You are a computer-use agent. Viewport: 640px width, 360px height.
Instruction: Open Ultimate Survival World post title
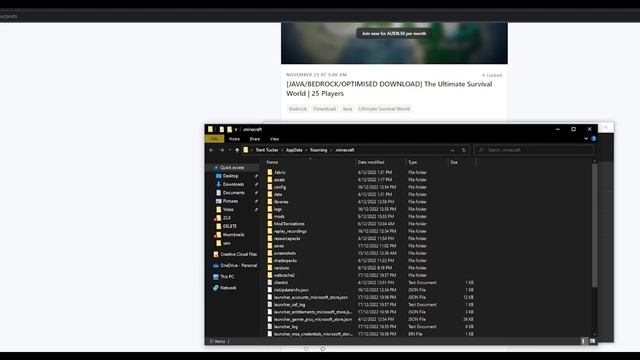(389, 89)
